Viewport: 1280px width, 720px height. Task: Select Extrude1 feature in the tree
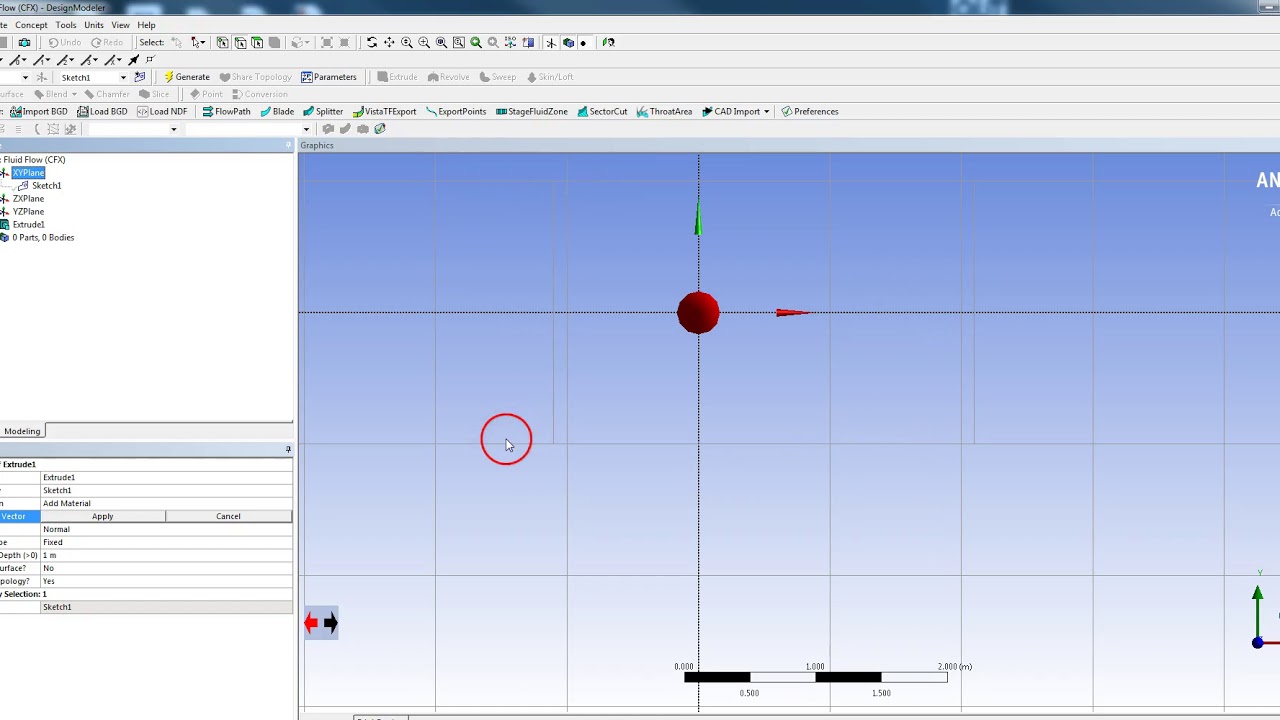[x=28, y=225]
